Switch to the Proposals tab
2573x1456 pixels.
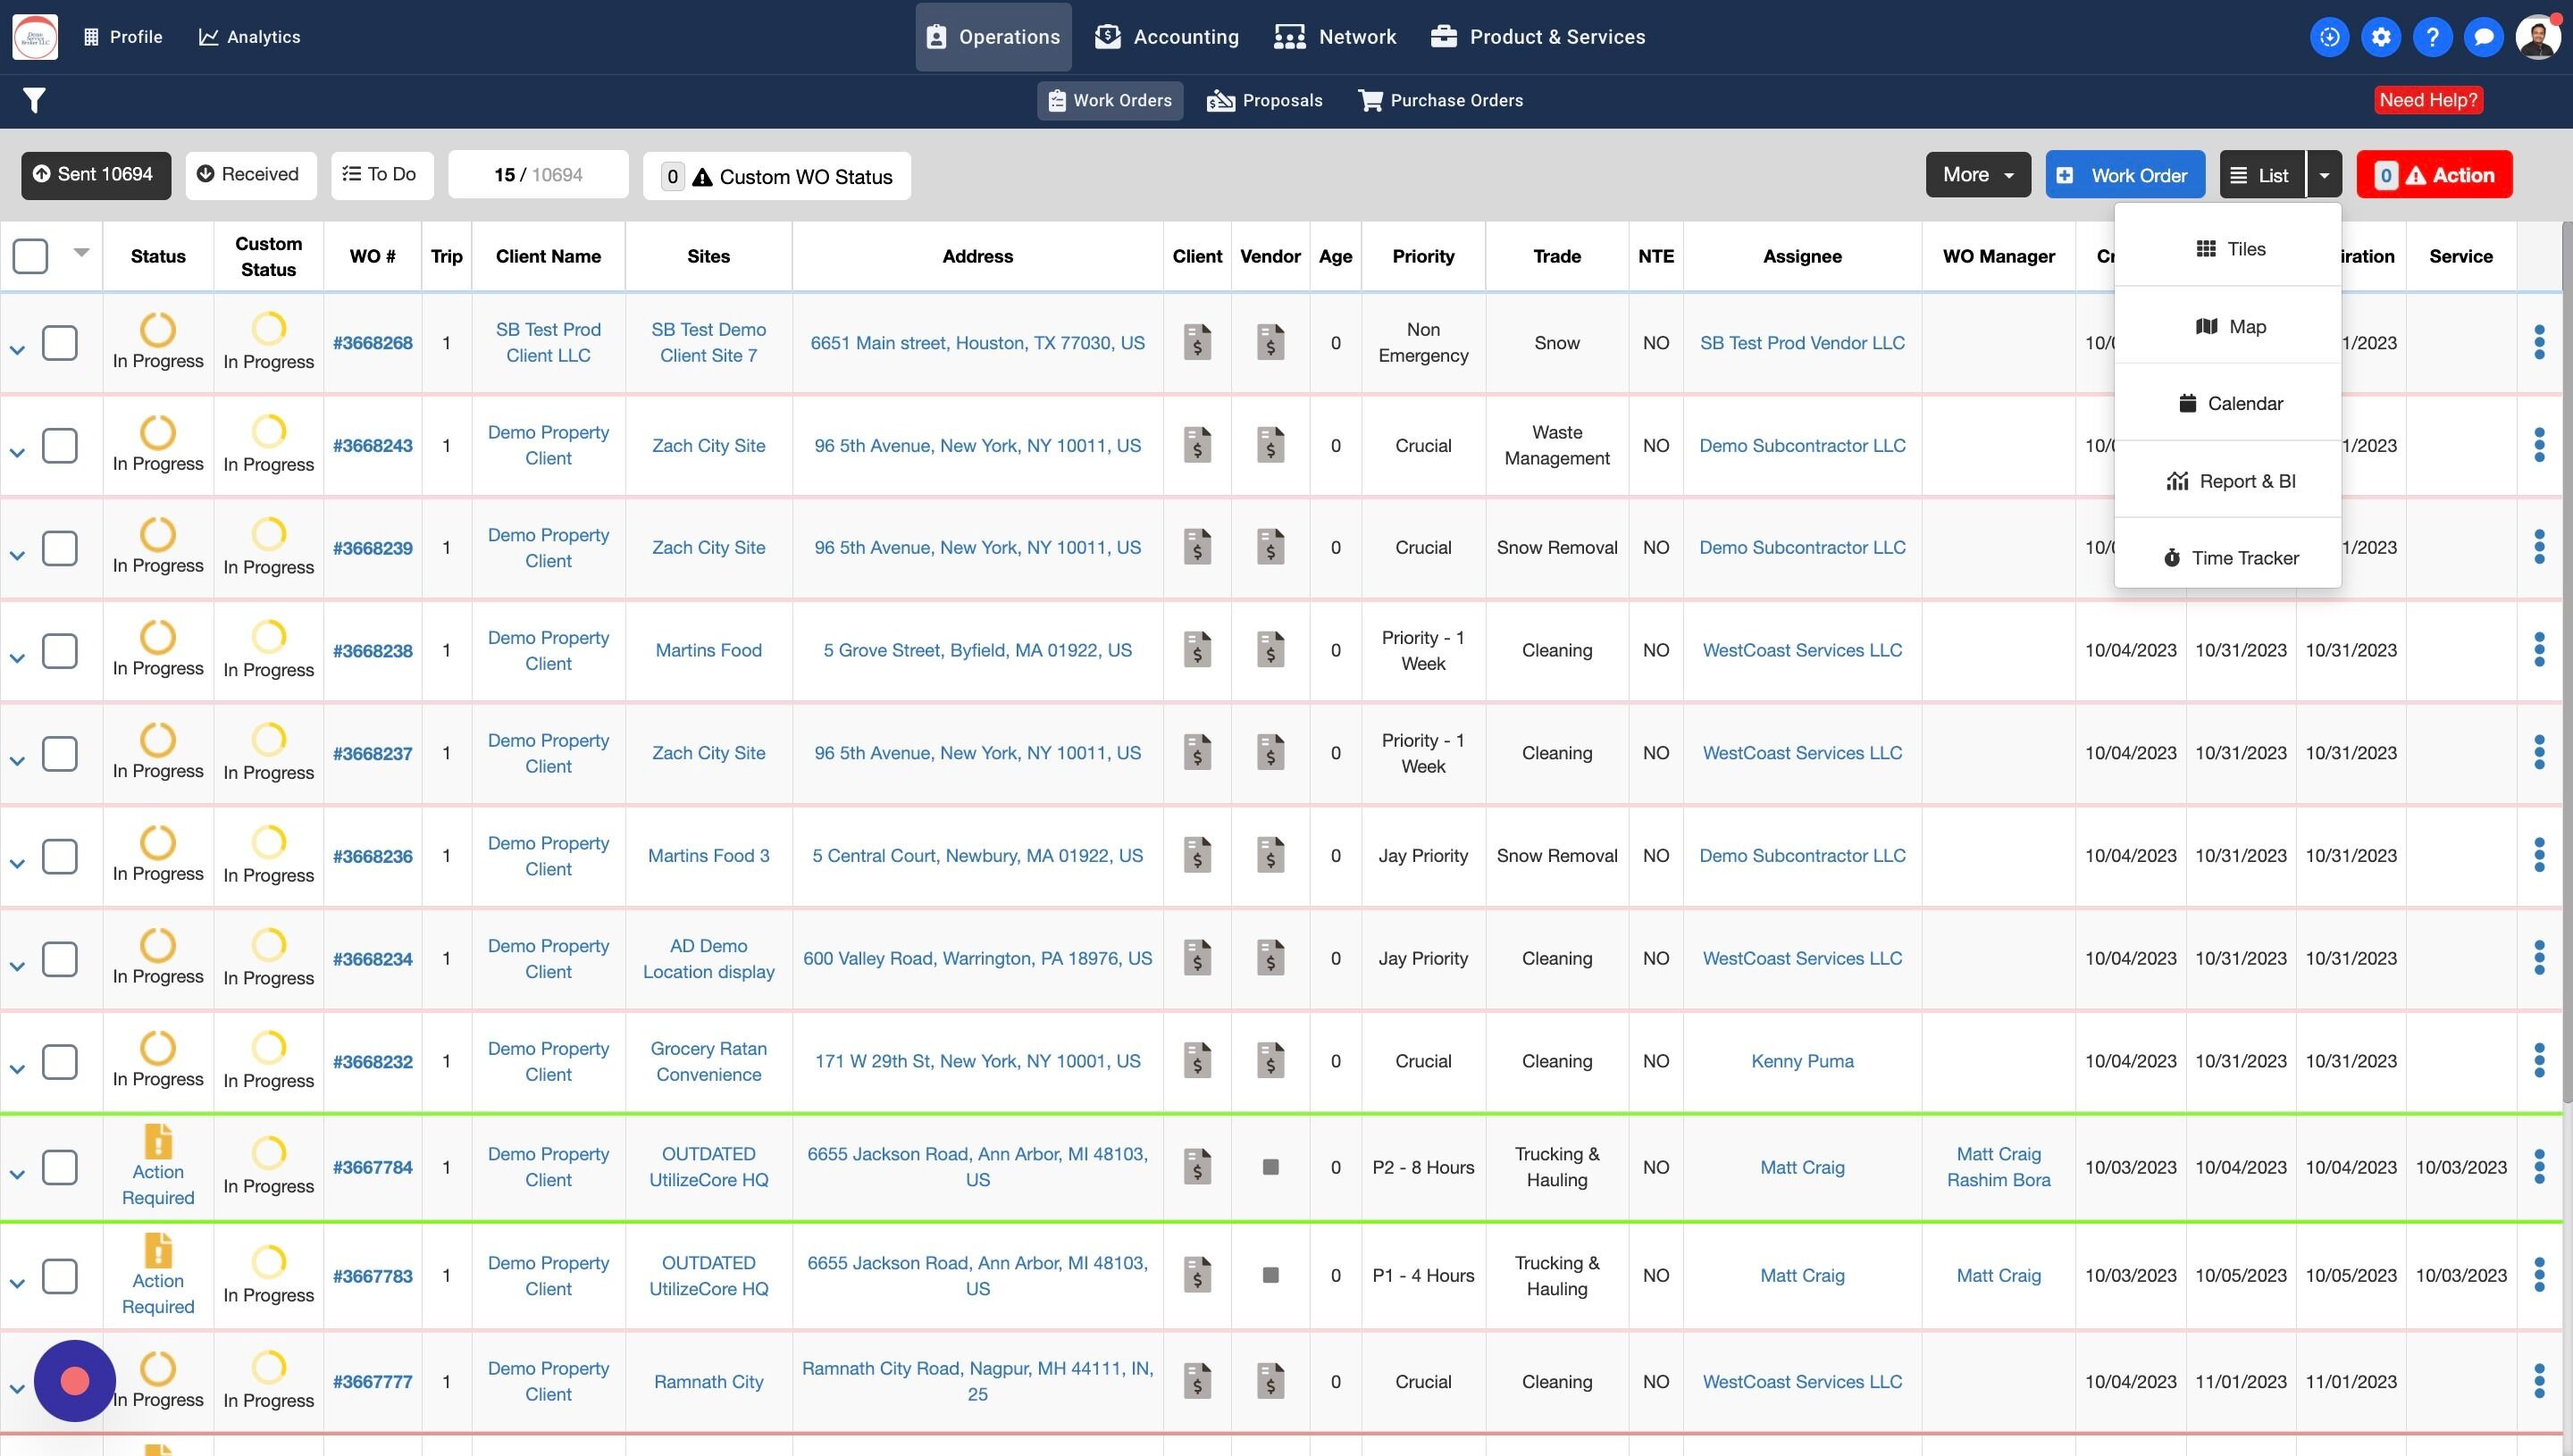tap(1264, 100)
